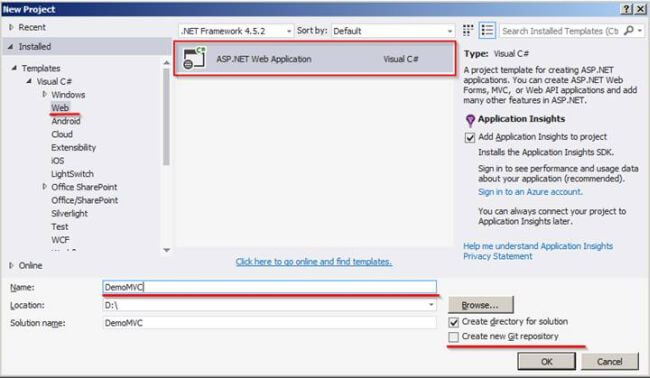650x378 pixels.
Task: Click in the Solution name field
Action: [x=269, y=323]
